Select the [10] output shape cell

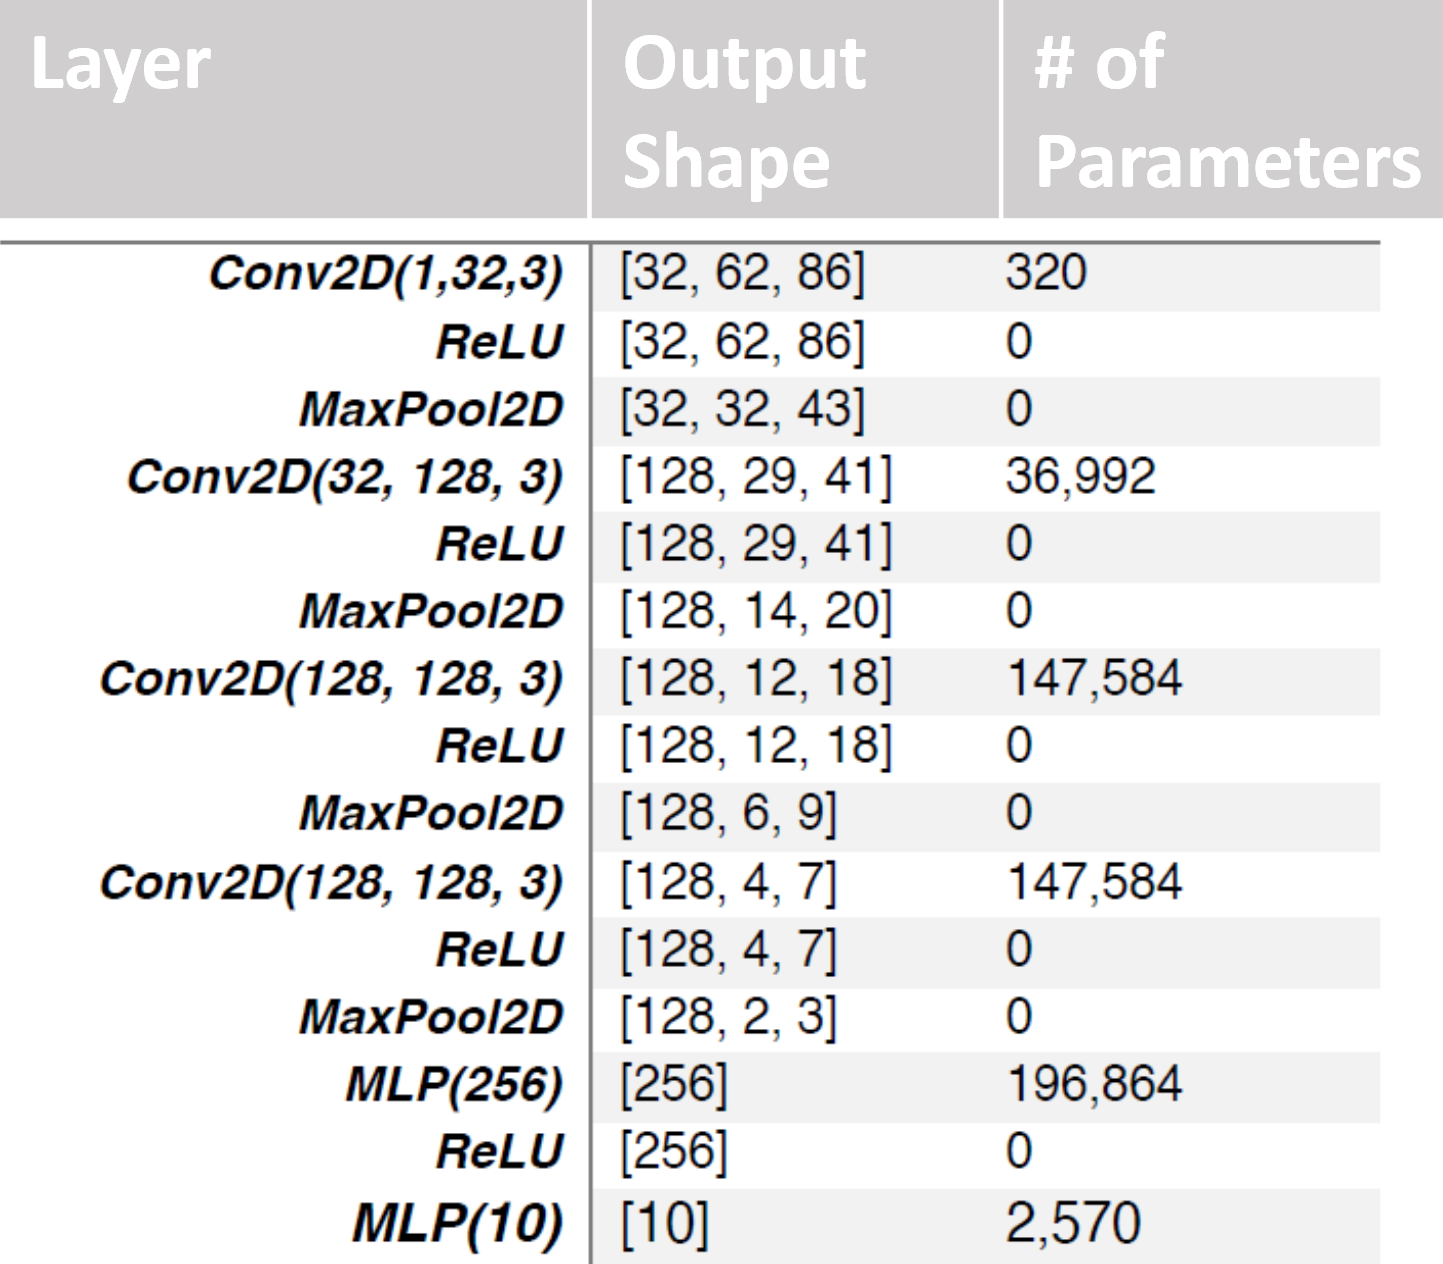click(664, 1223)
